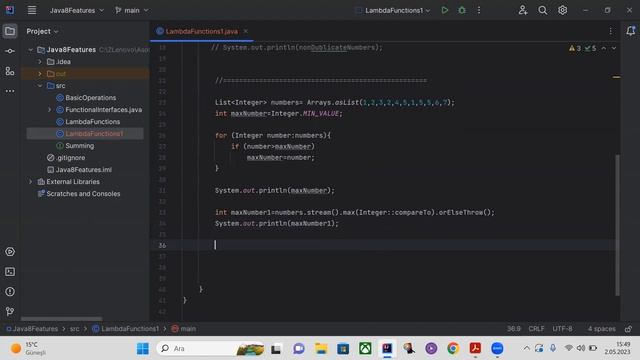Open more run actions vertical dots
The width and height of the screenshot is (640, 360).
click(479, 10)
